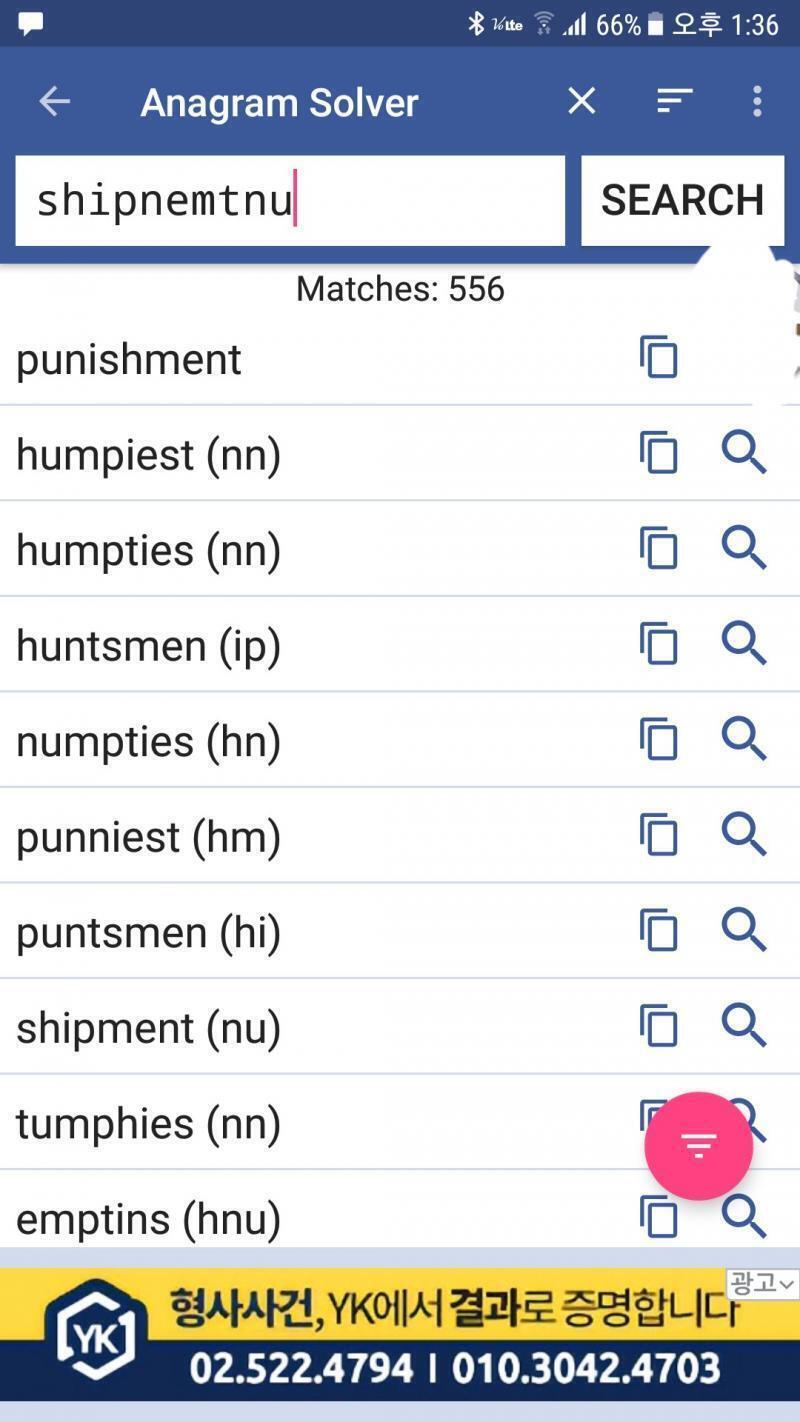Click the SEARCH button
Image resolution: width=800 pixels, height=1422 pixels.
tap(682, 200)
